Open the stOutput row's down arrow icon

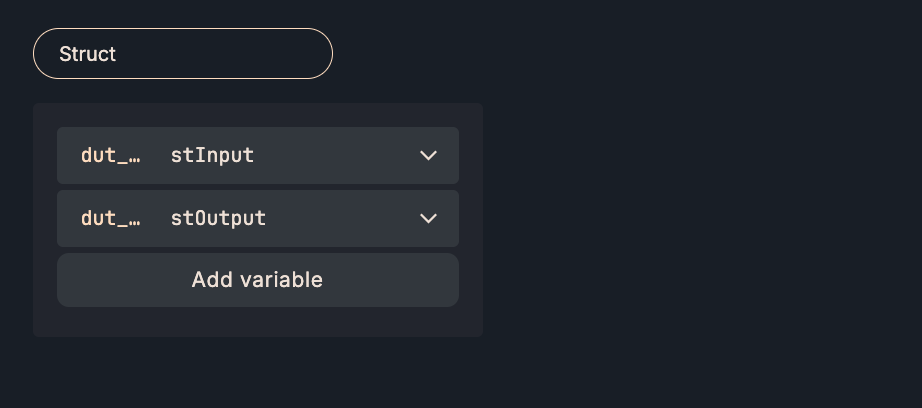tap(429, 219)
